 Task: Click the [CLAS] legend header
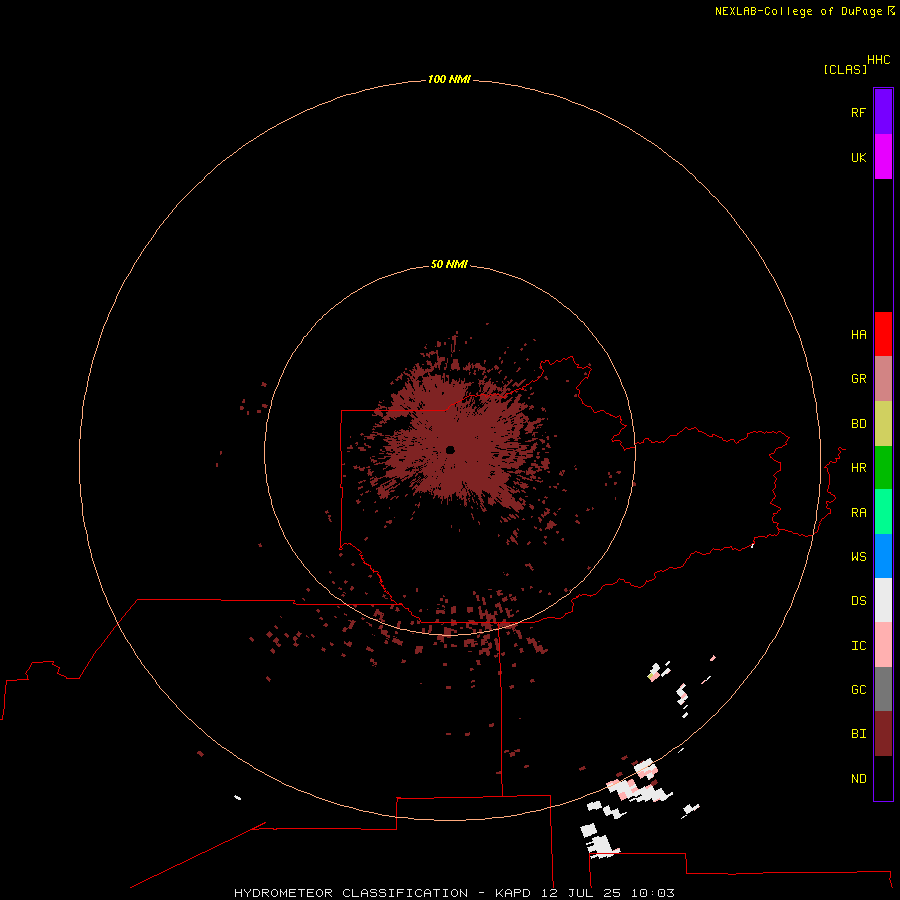point(845,69)
